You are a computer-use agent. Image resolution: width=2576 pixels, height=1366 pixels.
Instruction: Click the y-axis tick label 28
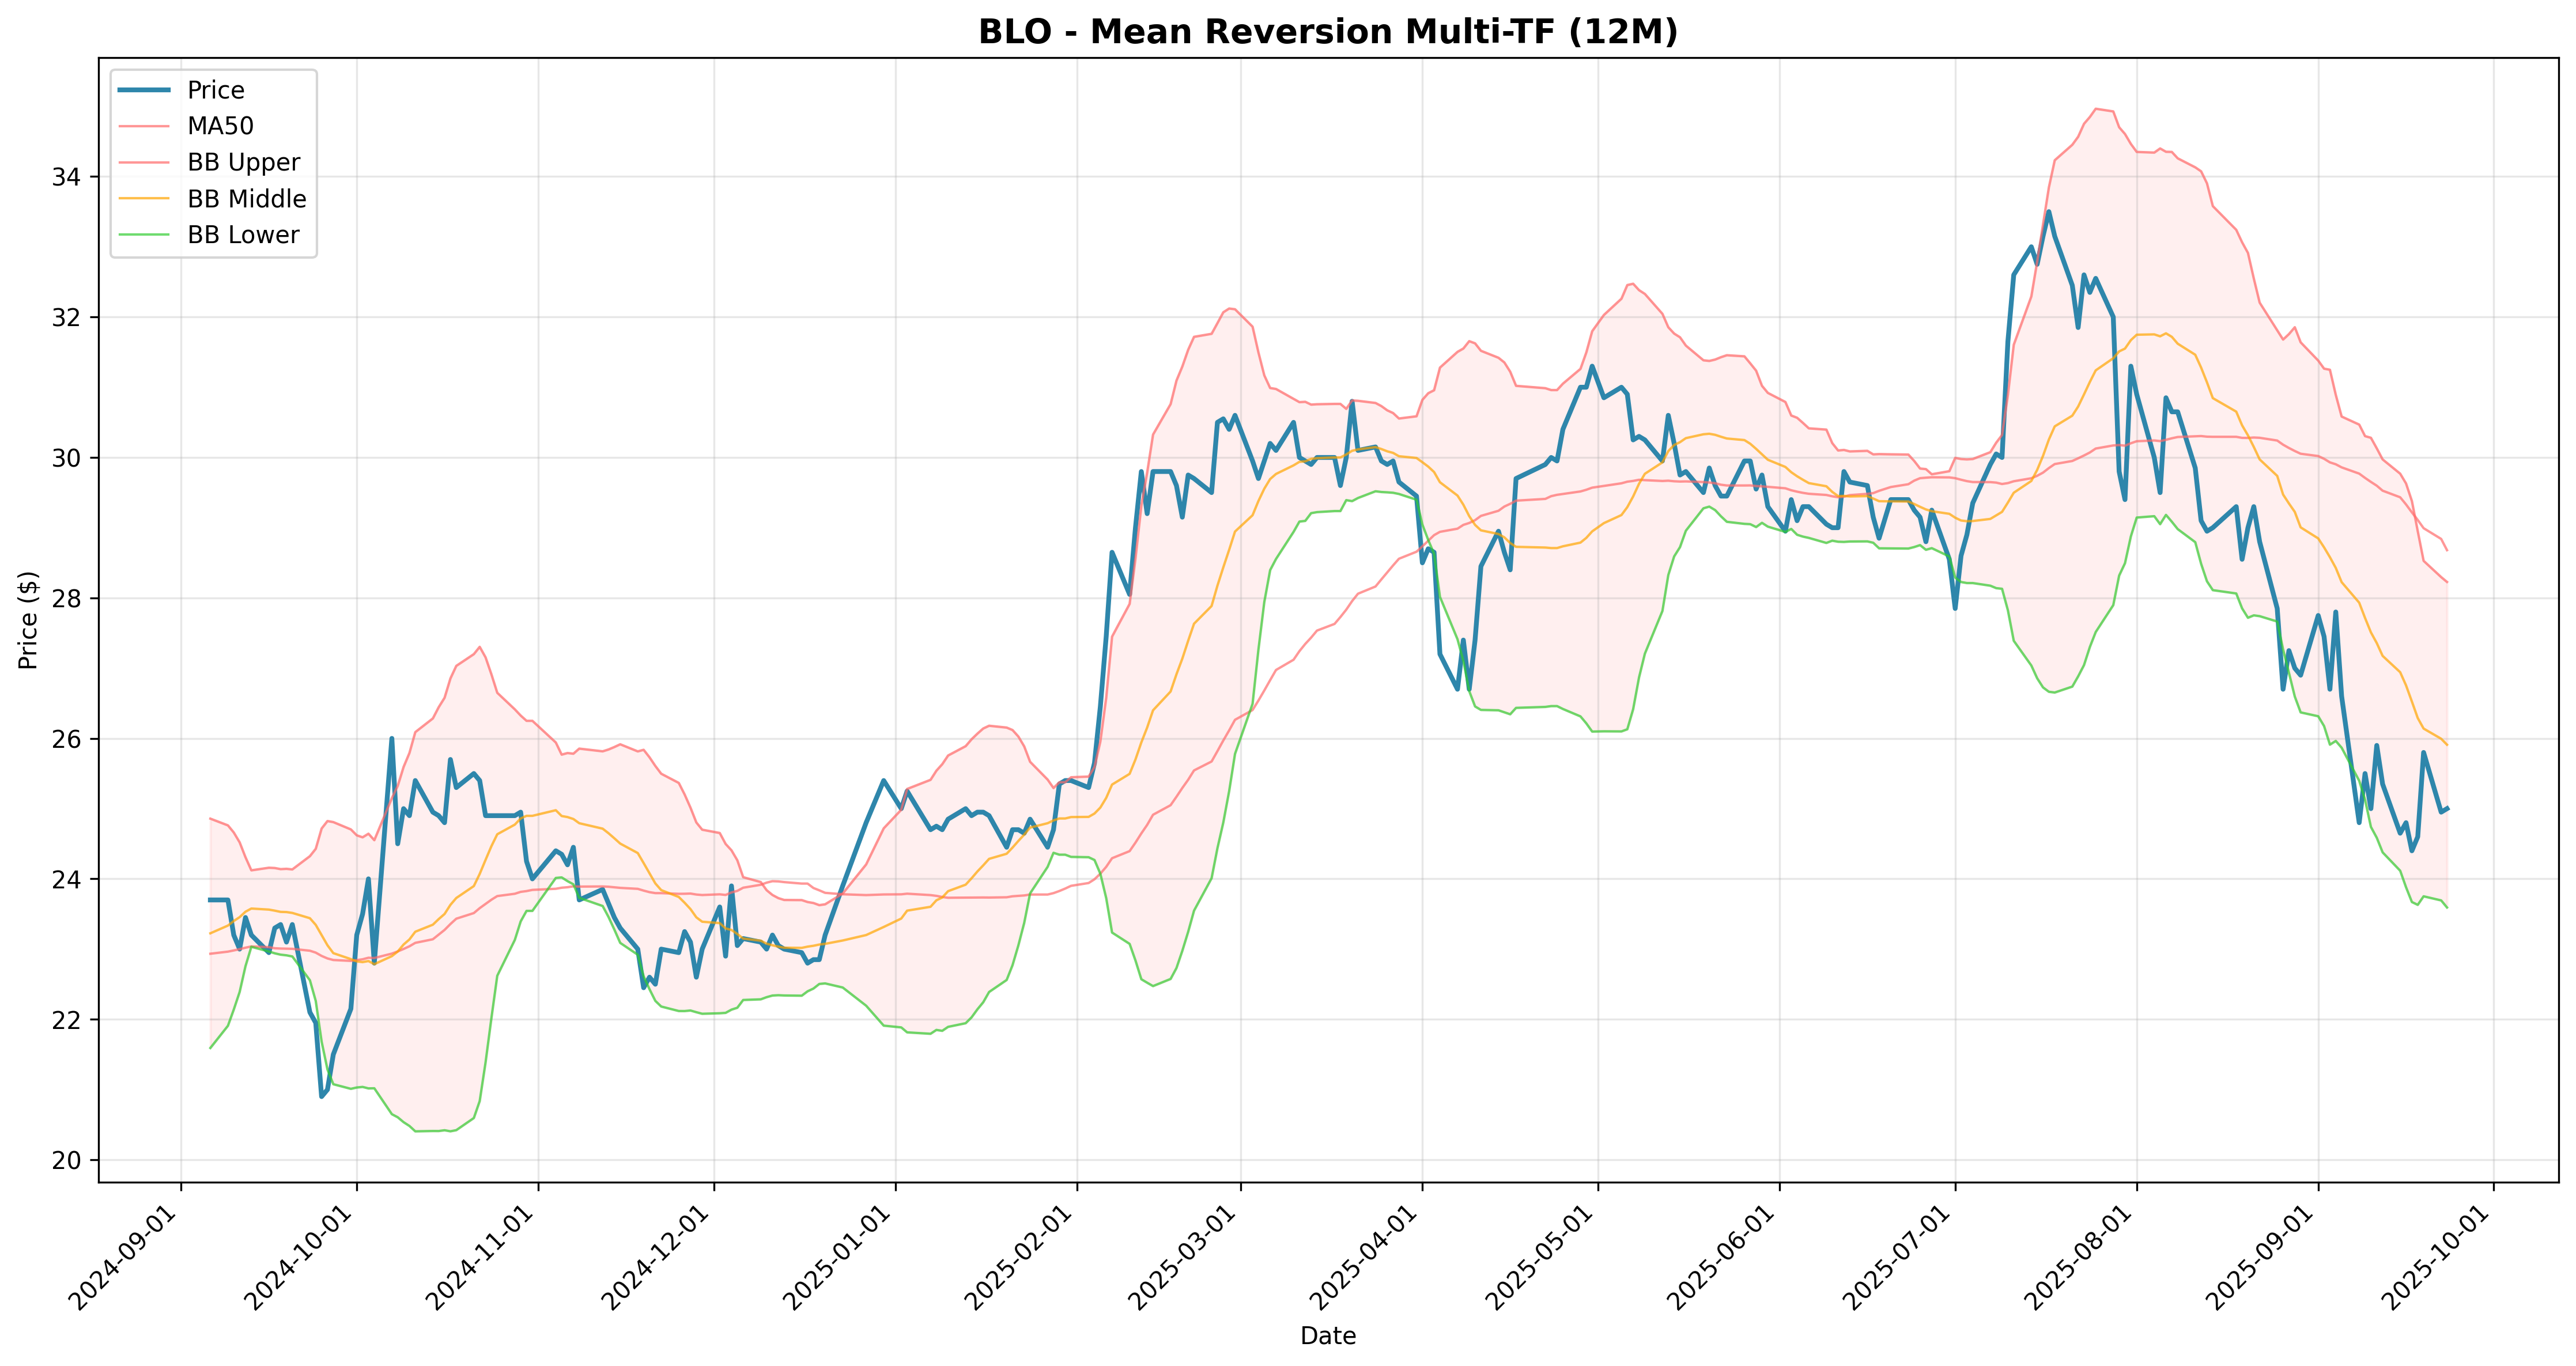pyautogui.click(x=67, y=598)
